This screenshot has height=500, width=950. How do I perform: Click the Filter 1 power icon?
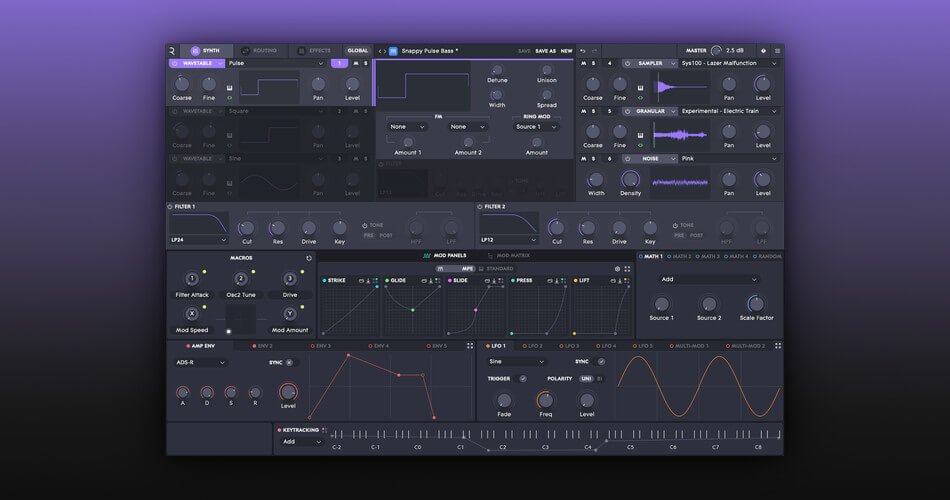171,207
